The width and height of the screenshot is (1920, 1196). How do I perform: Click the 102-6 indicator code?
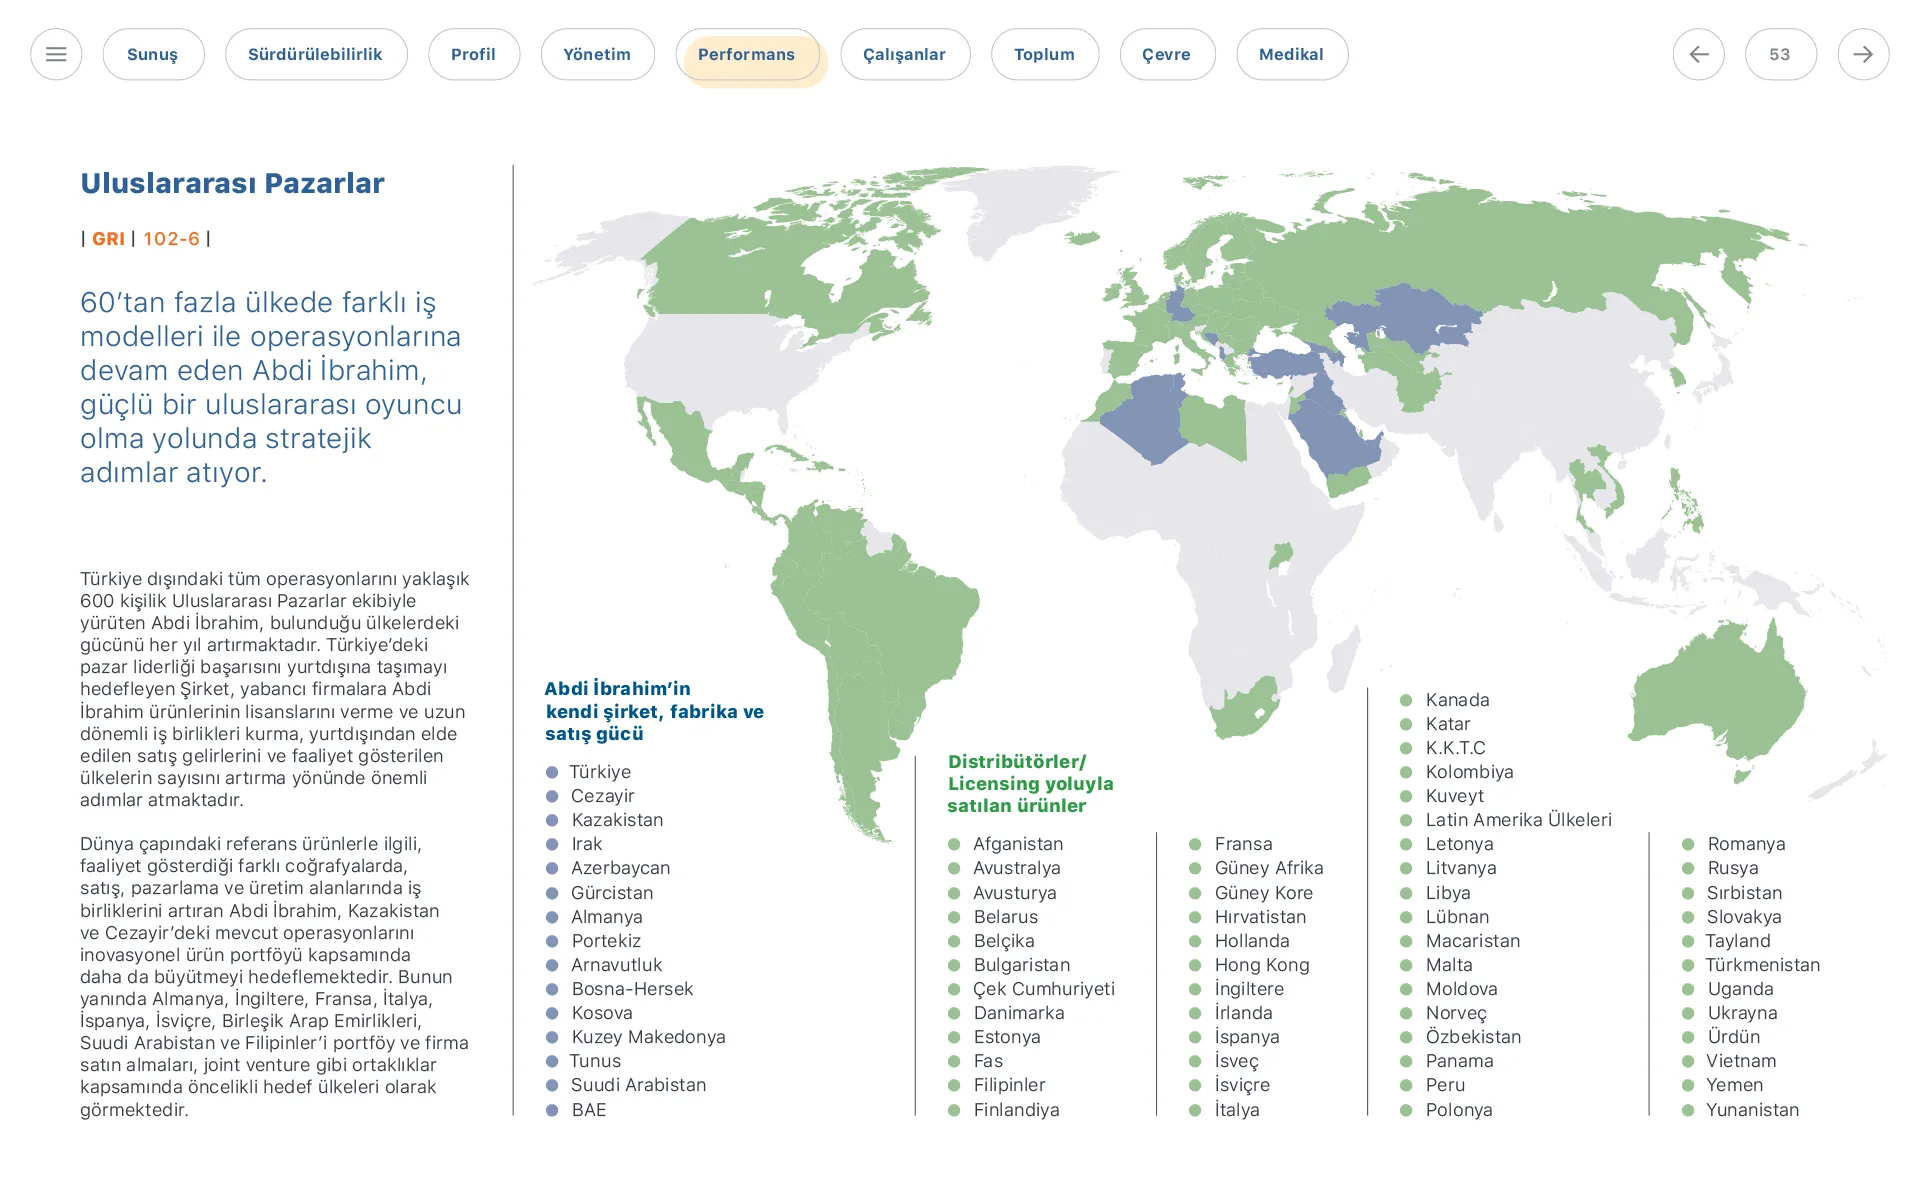click(171, 239)
